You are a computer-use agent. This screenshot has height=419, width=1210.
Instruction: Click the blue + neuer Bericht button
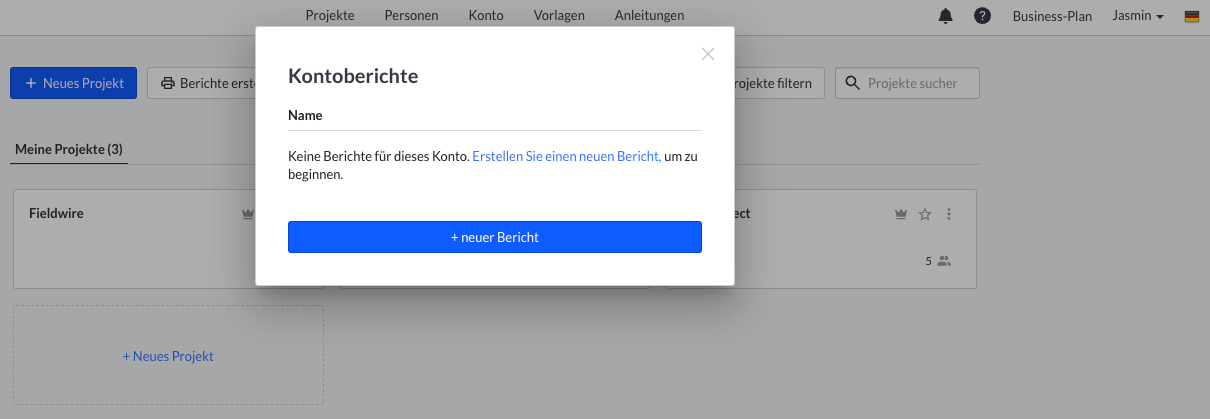[495, 237]
